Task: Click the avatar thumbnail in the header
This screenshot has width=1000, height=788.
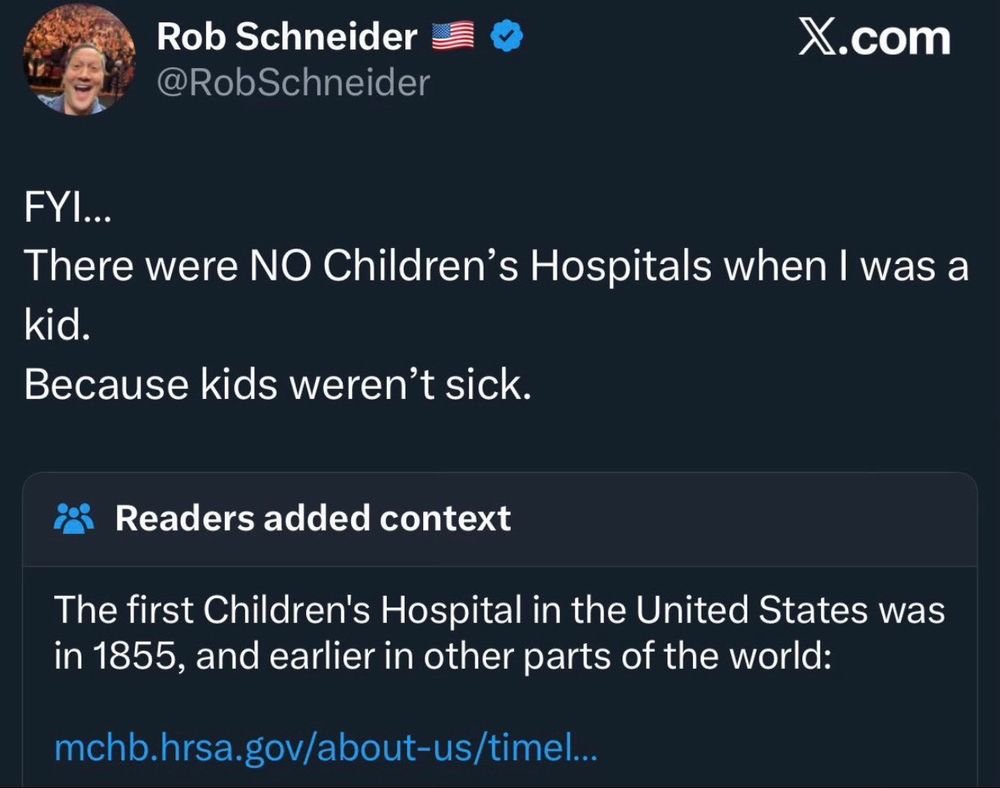Action: [x=82, y=60]
